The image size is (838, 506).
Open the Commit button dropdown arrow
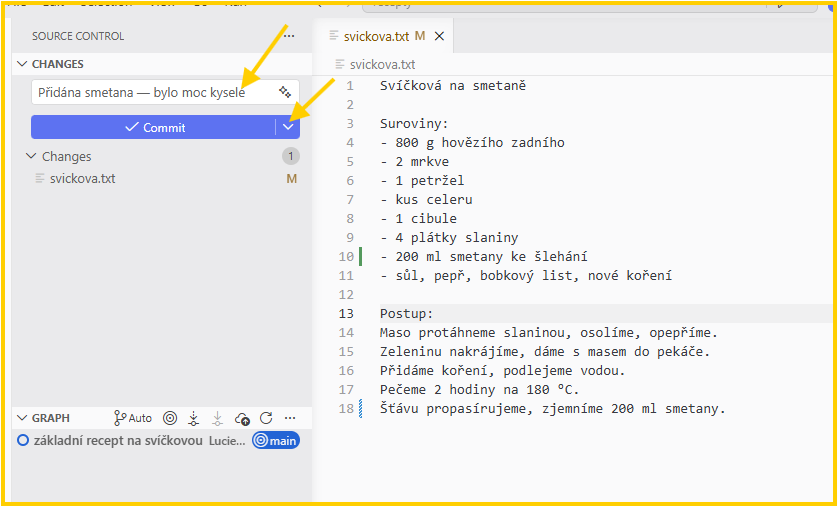[x=288, y=127]
